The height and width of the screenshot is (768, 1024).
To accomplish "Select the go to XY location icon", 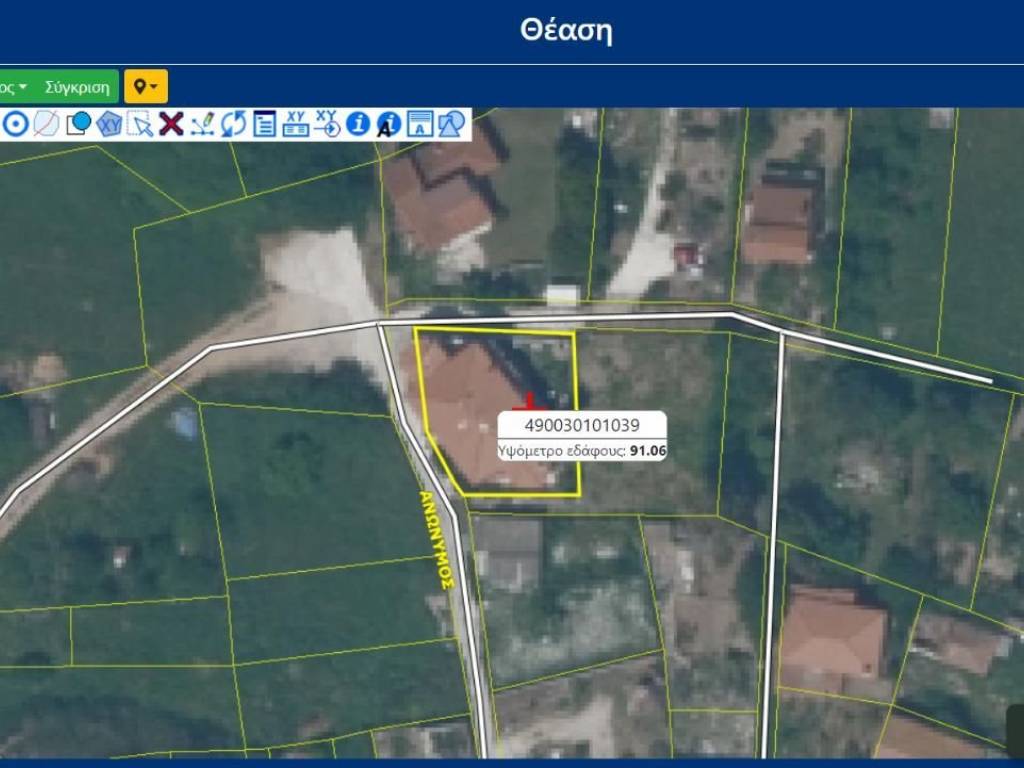I will (x=327, y=124).
